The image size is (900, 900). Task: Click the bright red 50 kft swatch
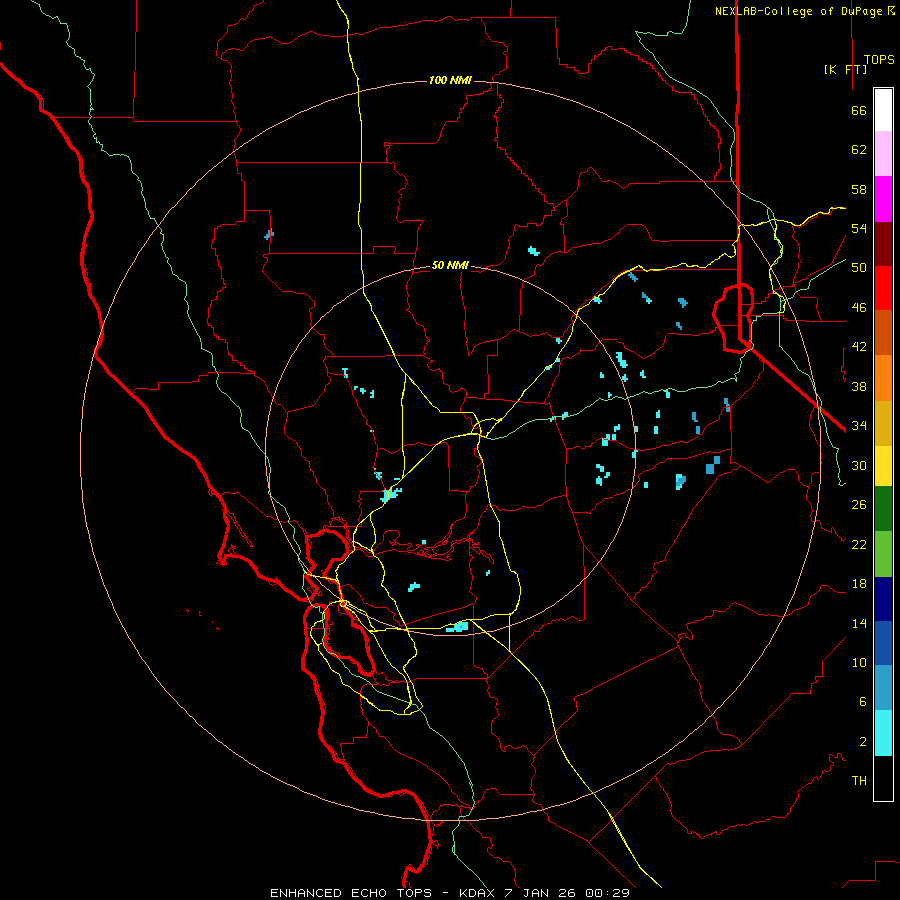coord(883,288)
